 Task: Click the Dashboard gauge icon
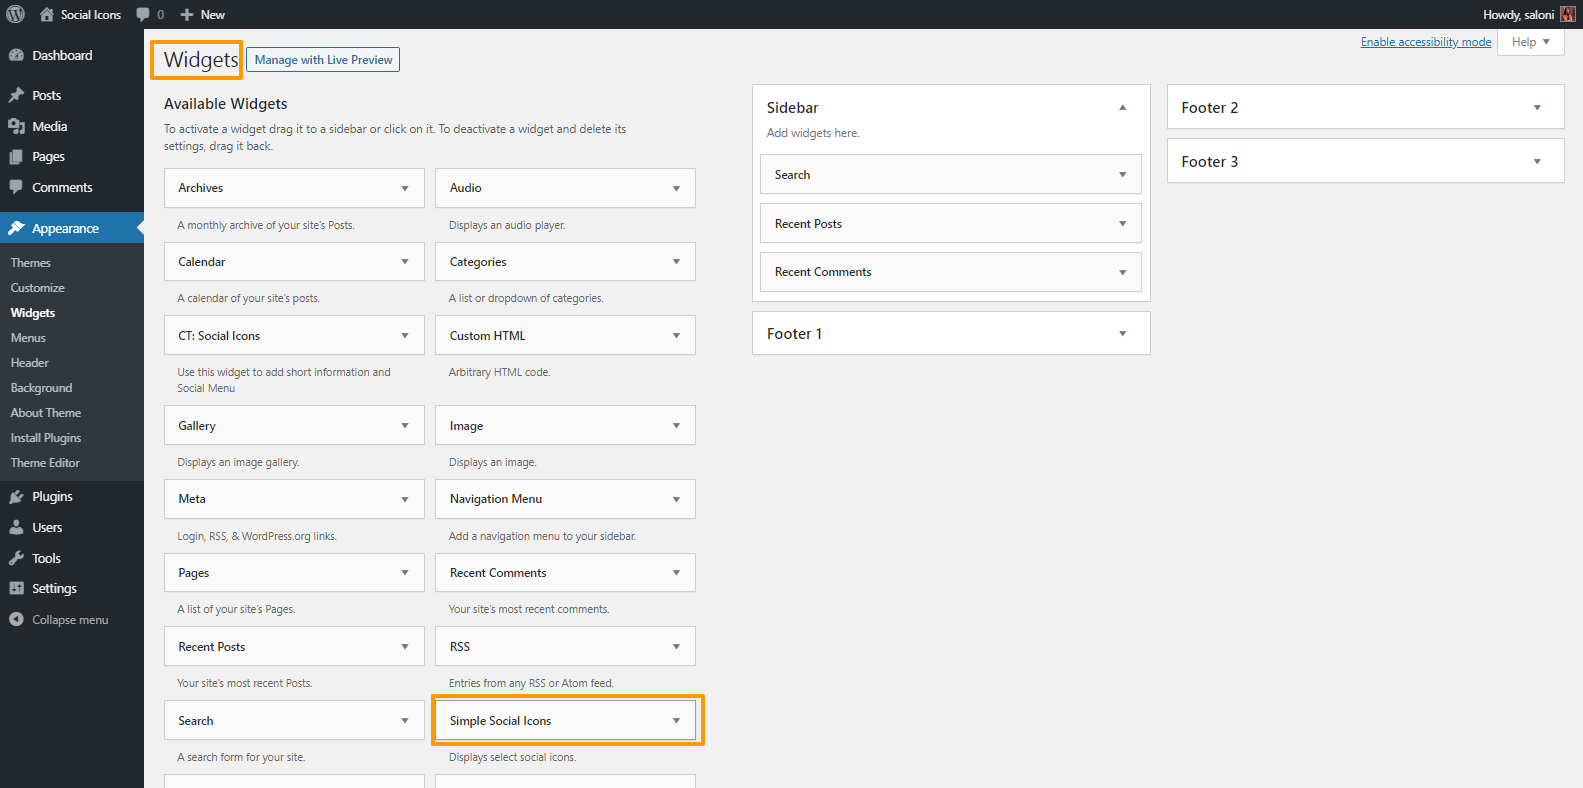16,55
